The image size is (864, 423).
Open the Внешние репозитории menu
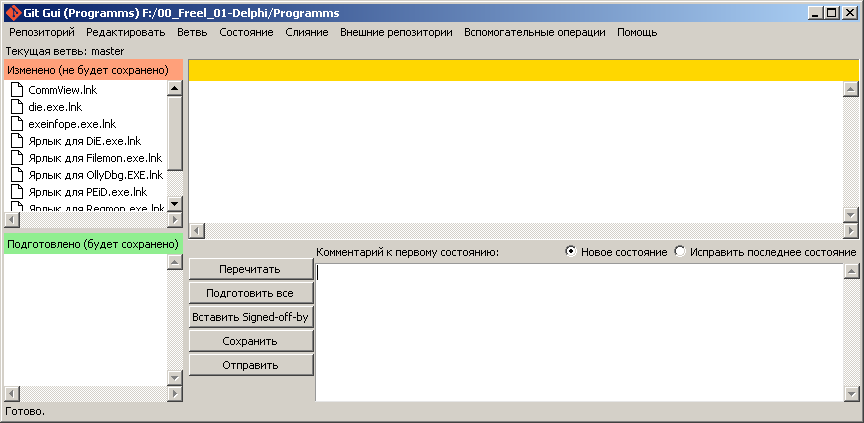click(x=396, y=32)
